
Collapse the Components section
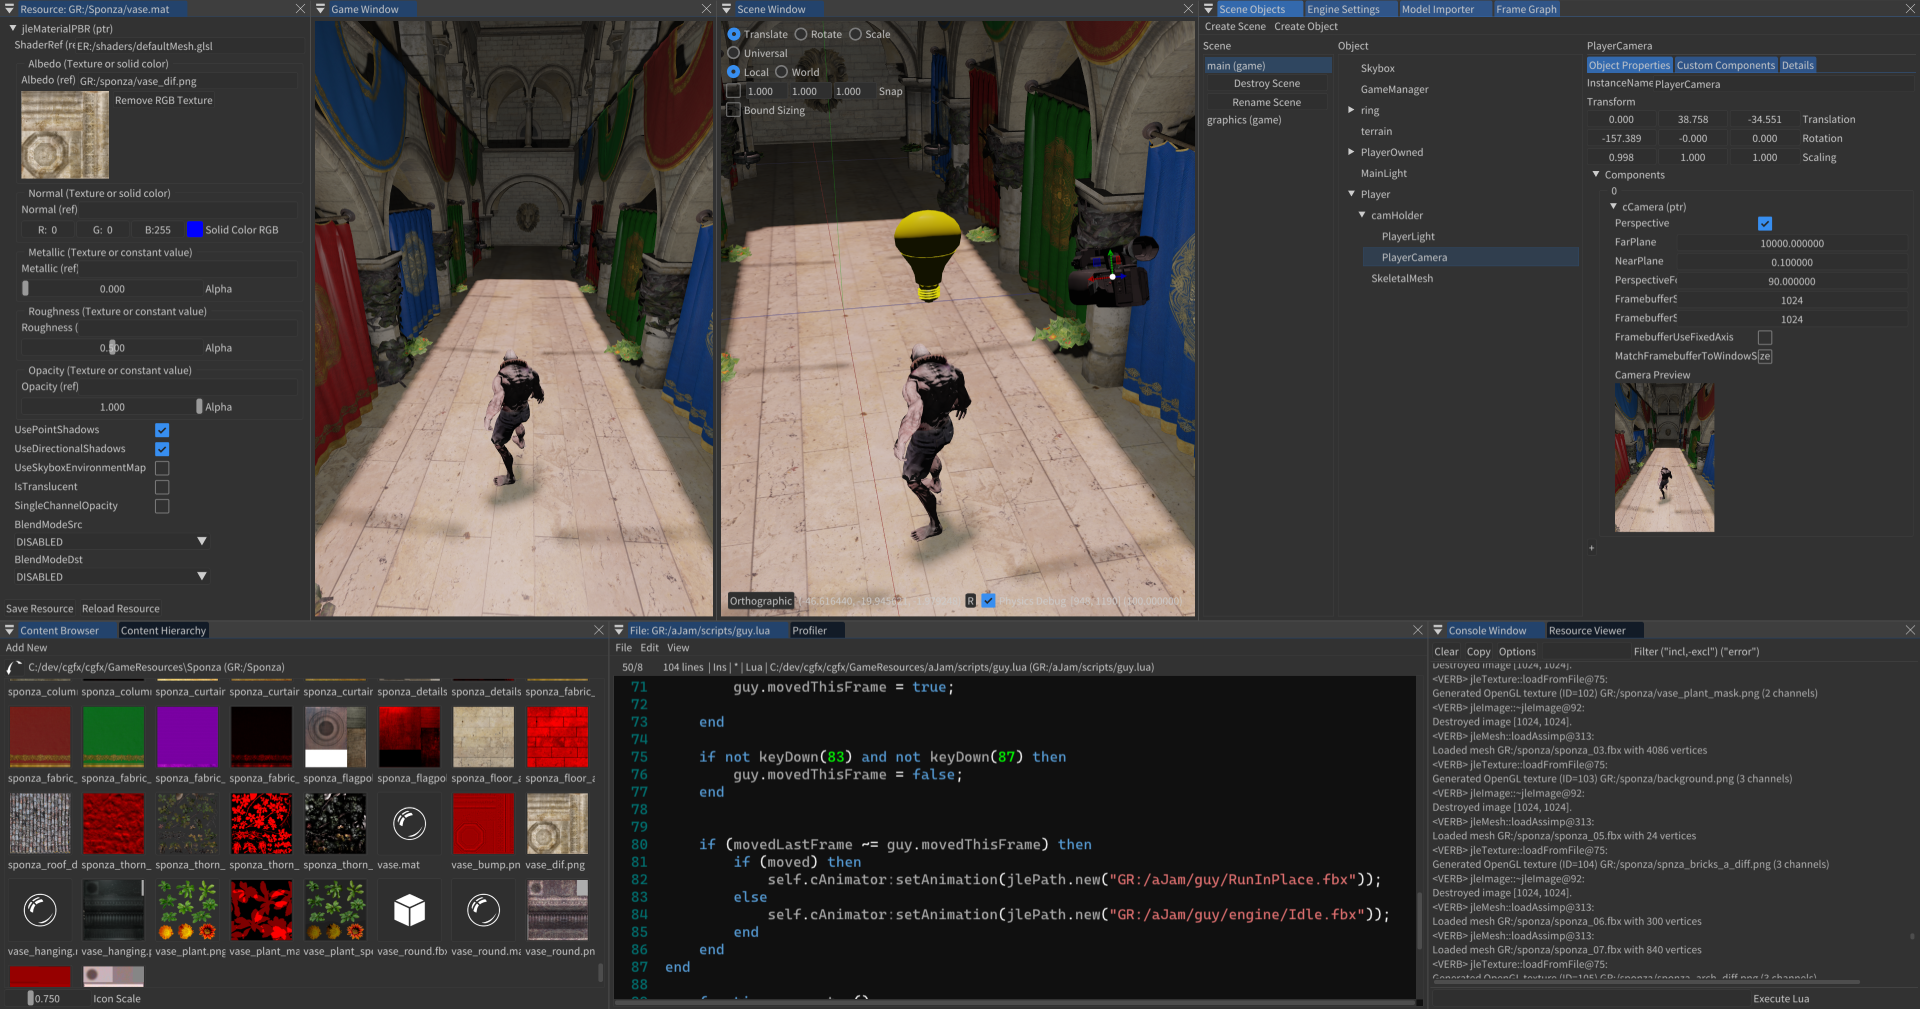click(1596, 175)
